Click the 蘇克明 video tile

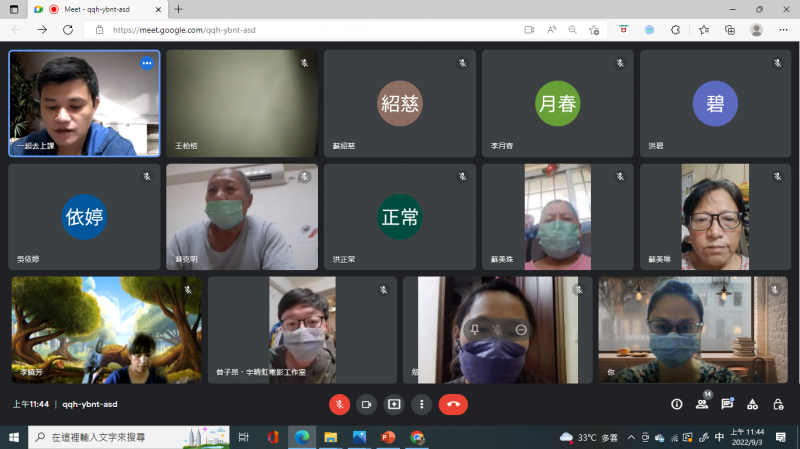coord(242,217)
